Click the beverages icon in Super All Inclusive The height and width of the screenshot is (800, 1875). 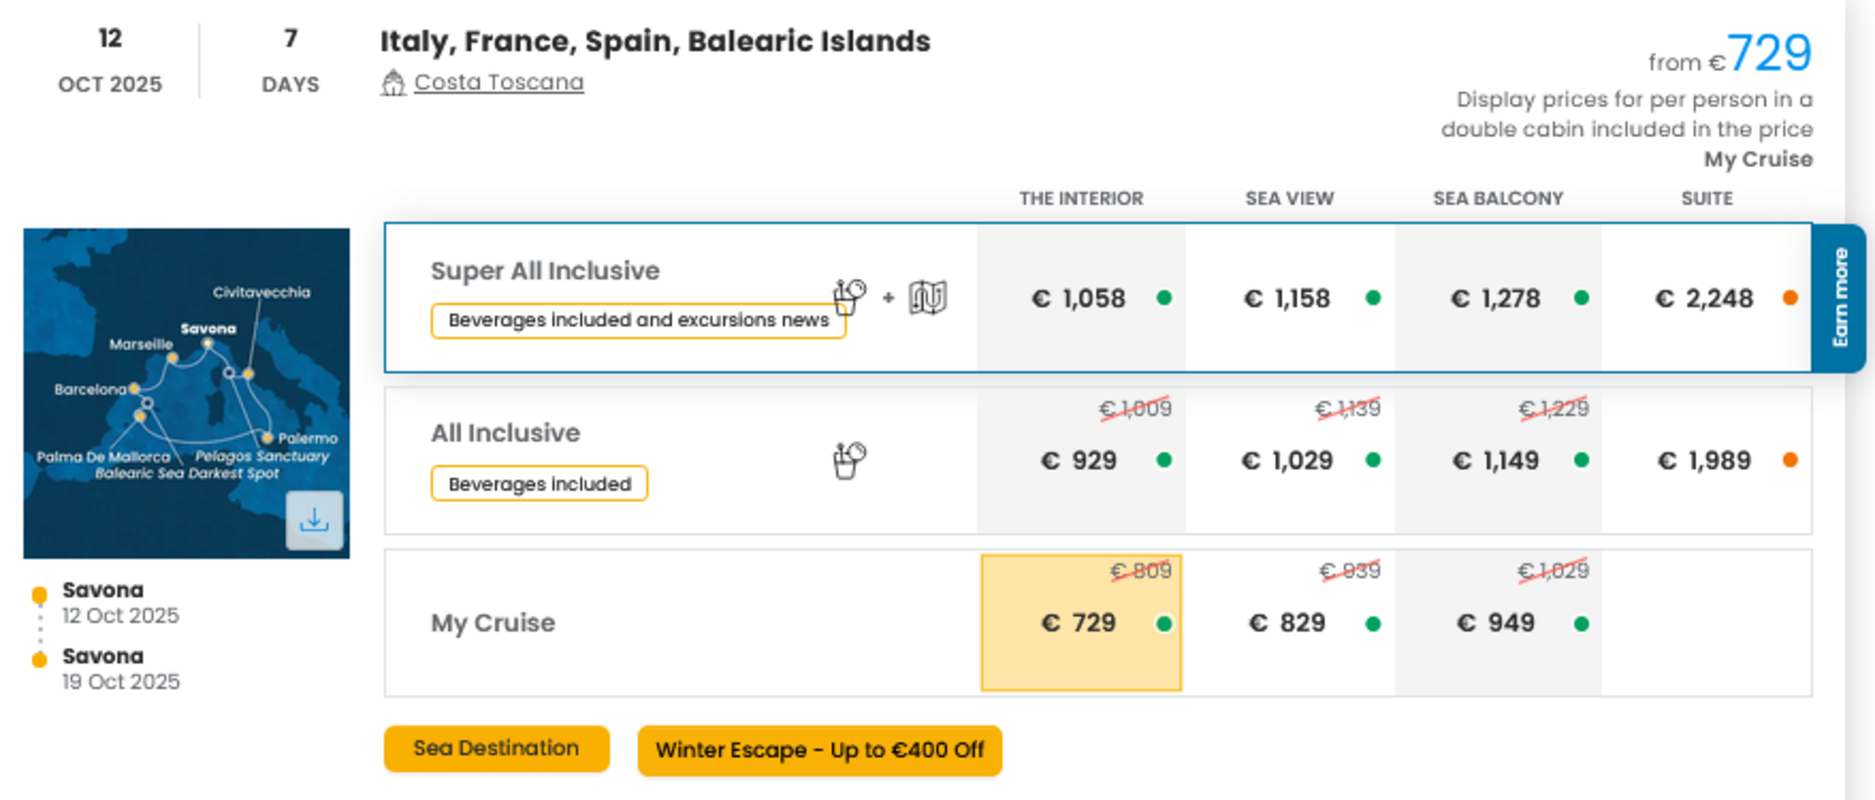click(x=849, y=297)
